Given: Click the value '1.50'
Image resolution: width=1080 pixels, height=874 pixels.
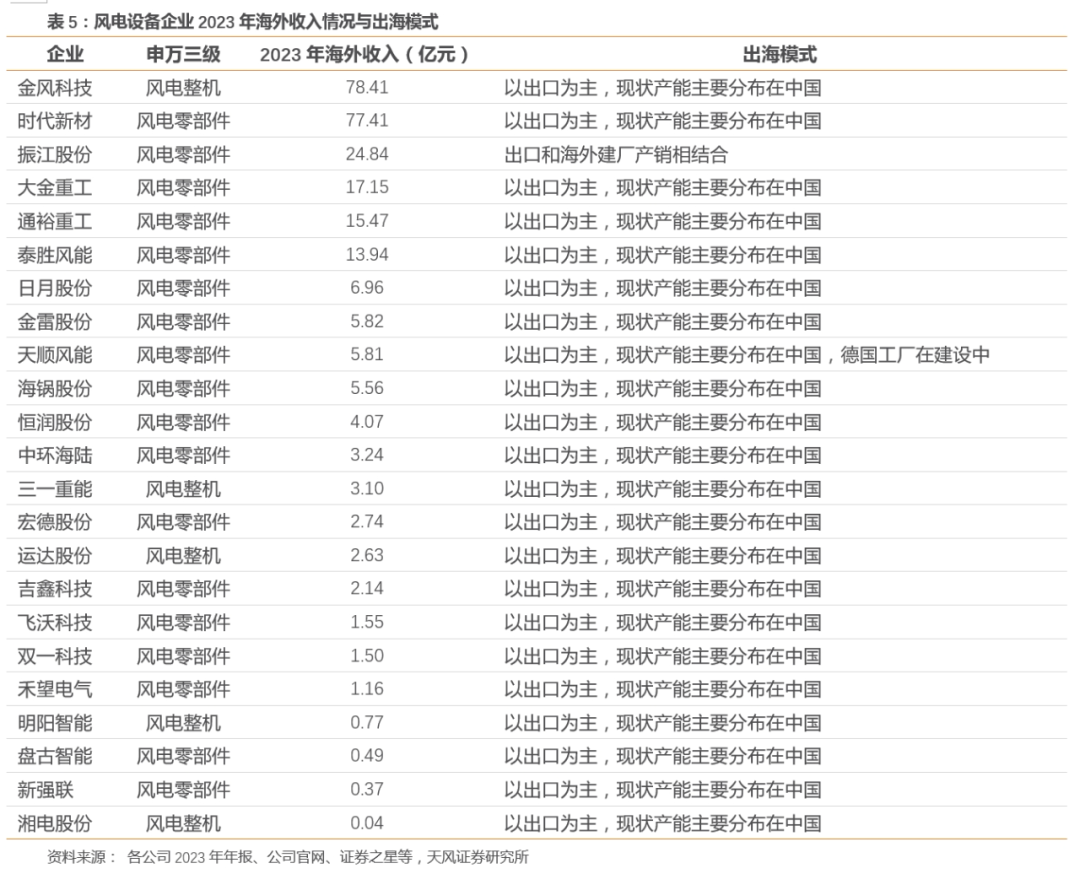Looking at the screenshot, I should [x=367, y=656].
